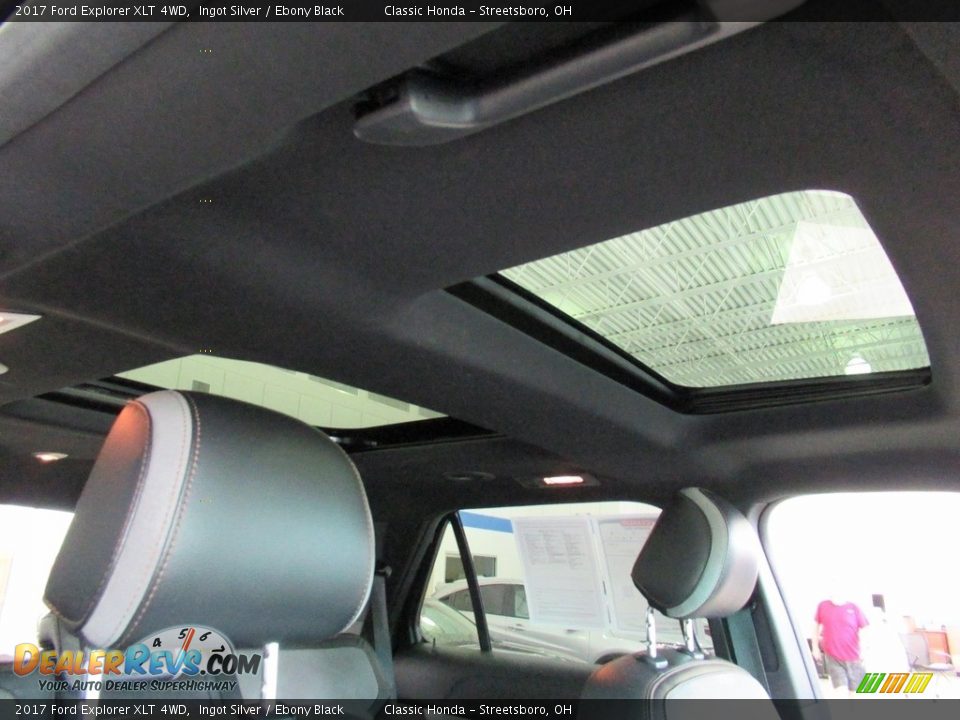This screenshot has width=960, height=720.
Task: Select the bottom "2017 Ford Explorer XLT 4WD" caption
Action: [x=101, y=710]
